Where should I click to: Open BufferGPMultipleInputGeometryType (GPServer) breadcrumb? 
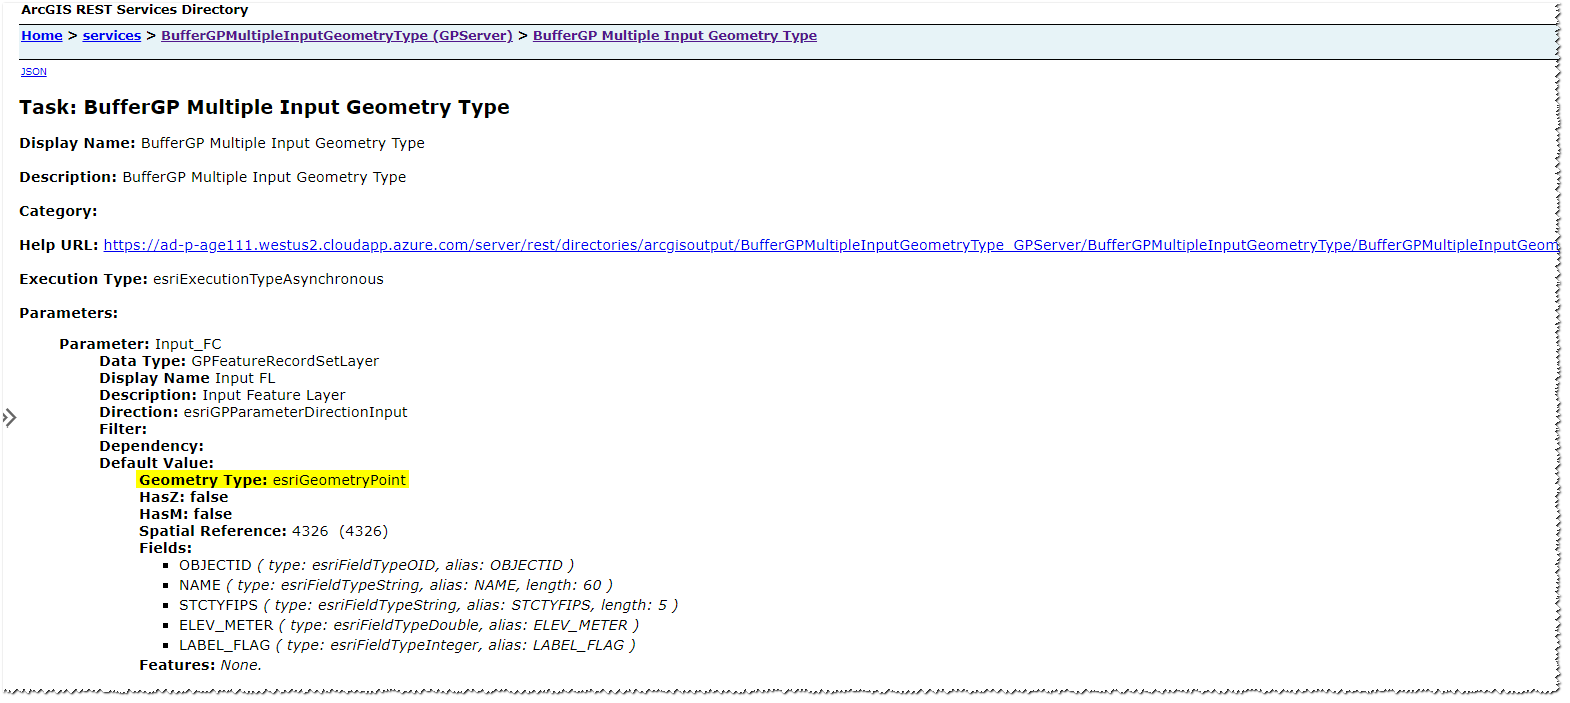click(x=337, y=35)
